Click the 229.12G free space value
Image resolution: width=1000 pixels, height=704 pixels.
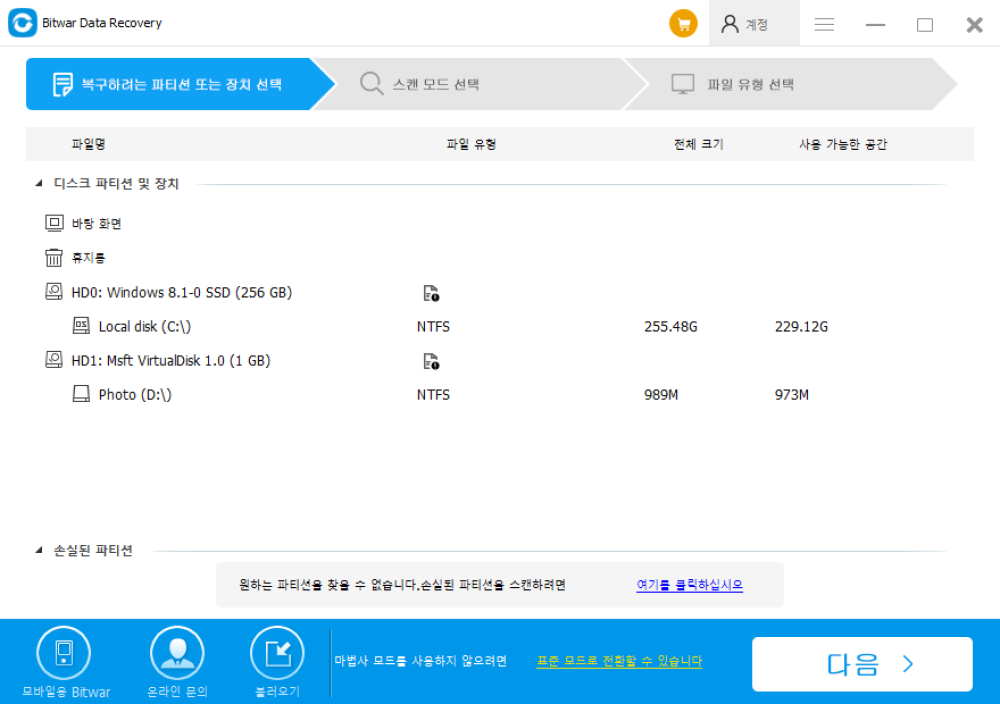tap(801, 326)
